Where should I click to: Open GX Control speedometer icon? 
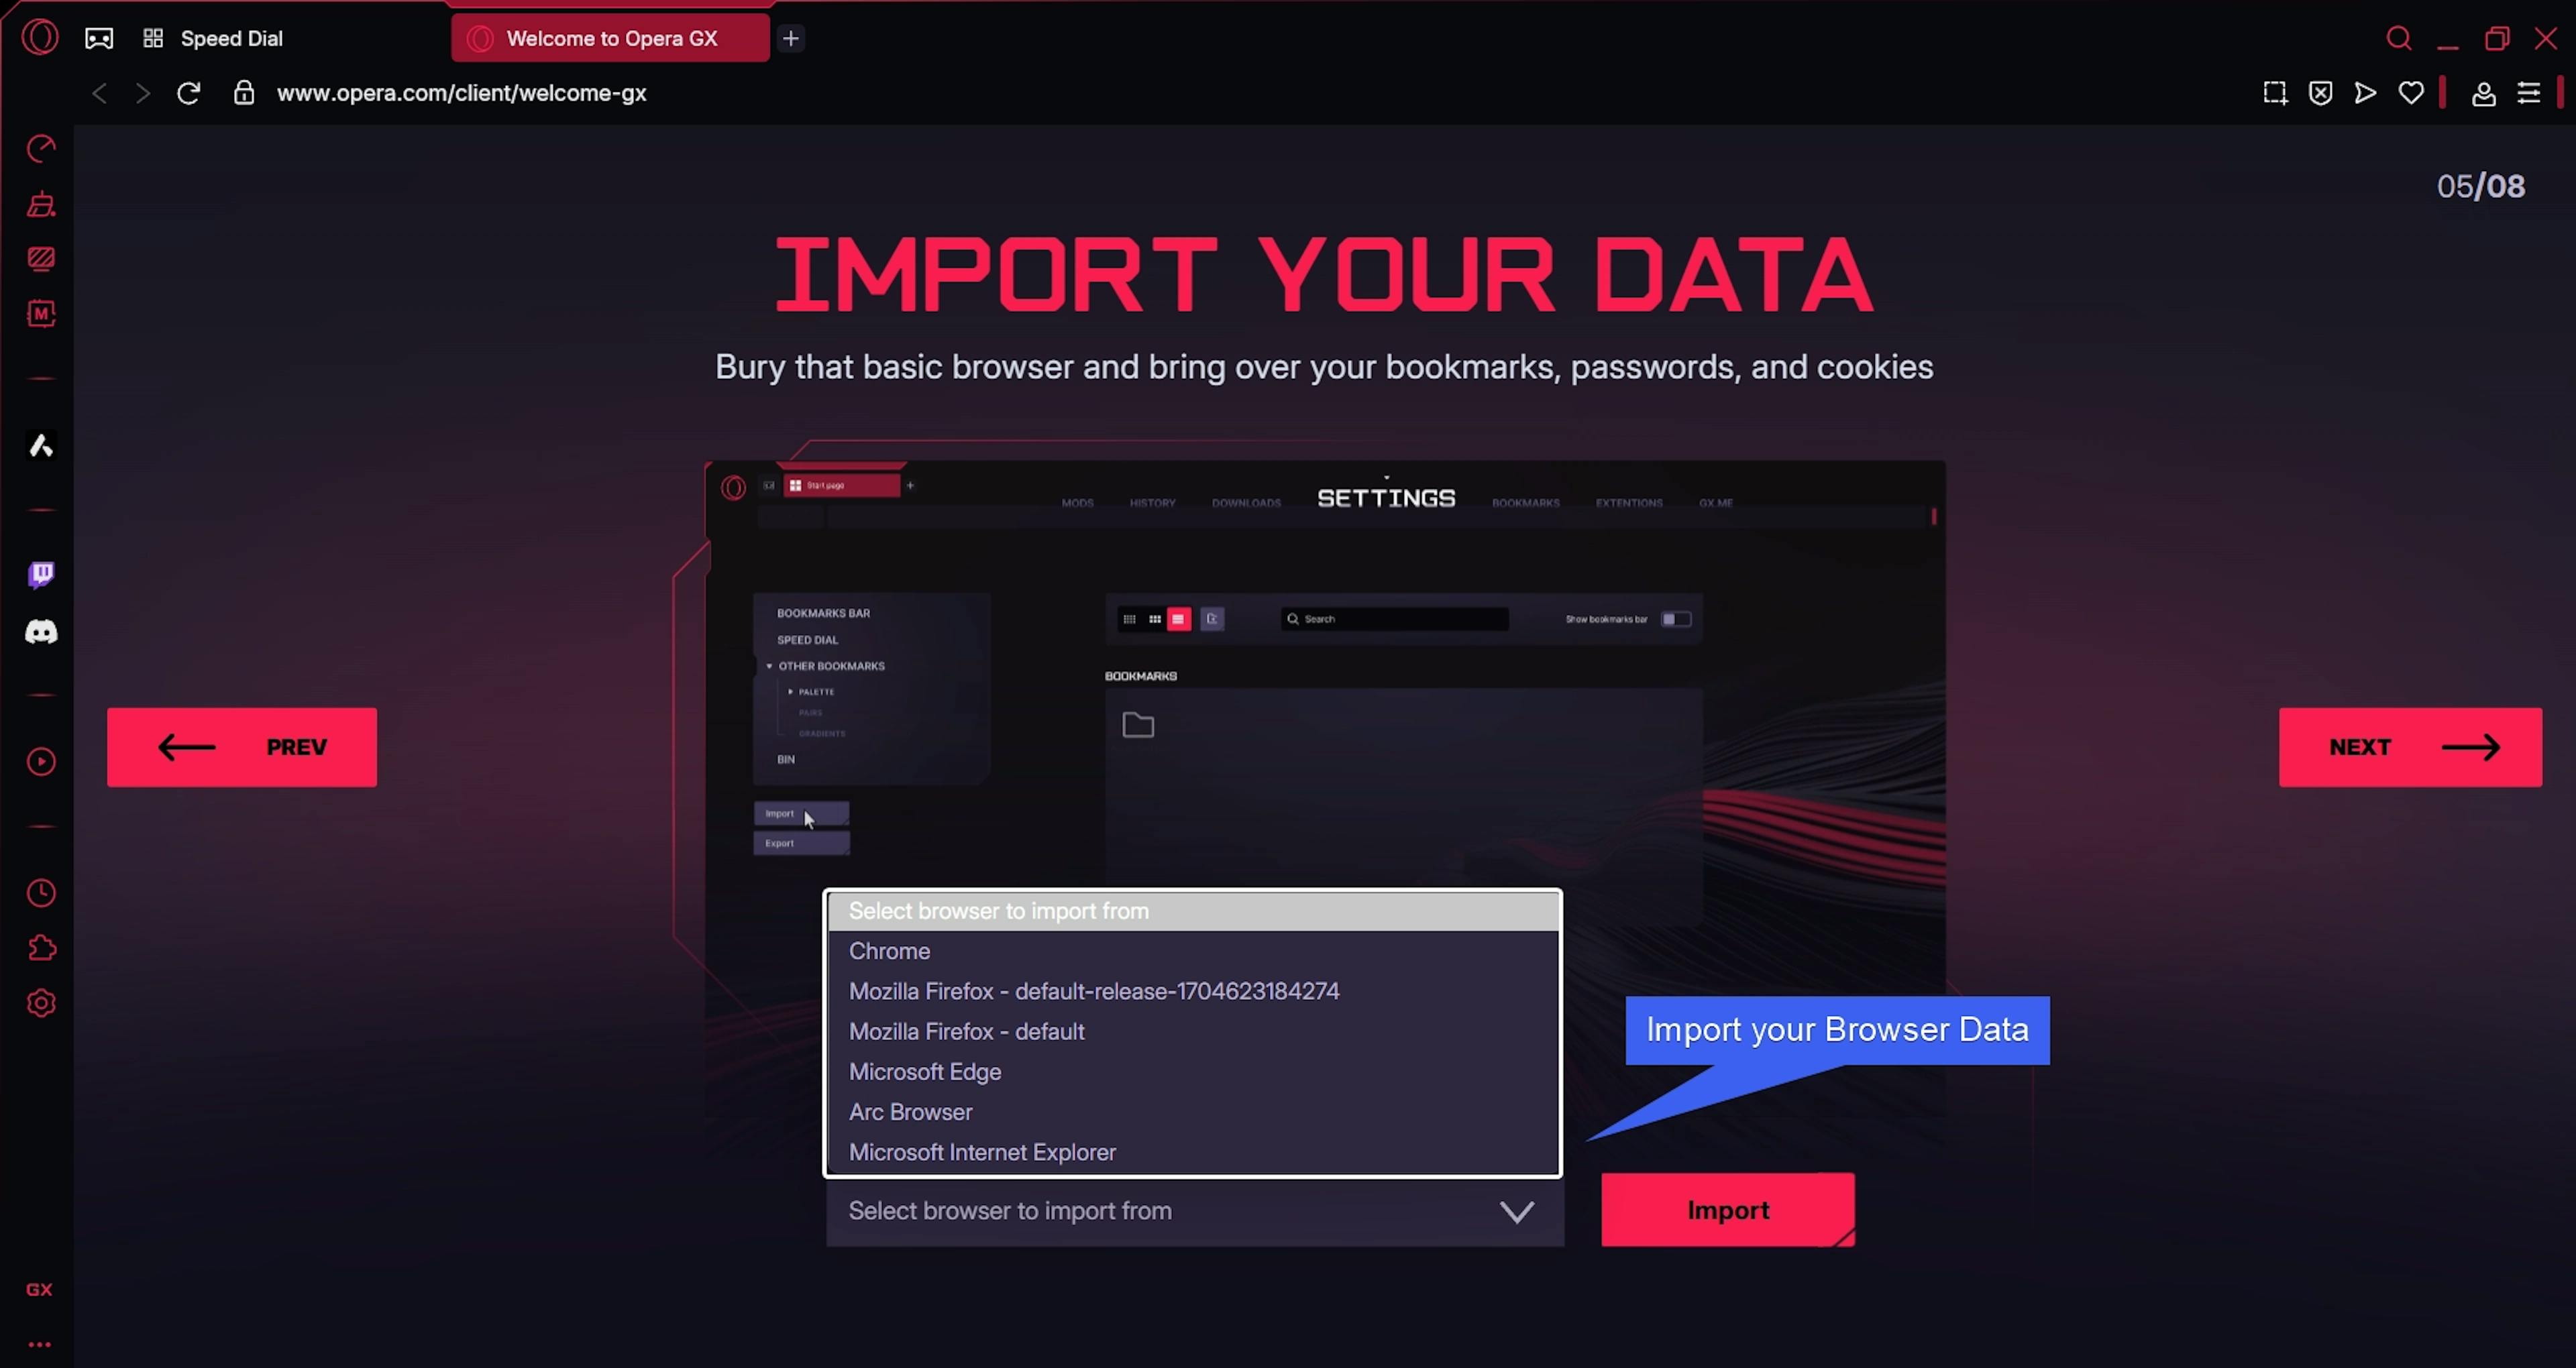tap(41, 149)
